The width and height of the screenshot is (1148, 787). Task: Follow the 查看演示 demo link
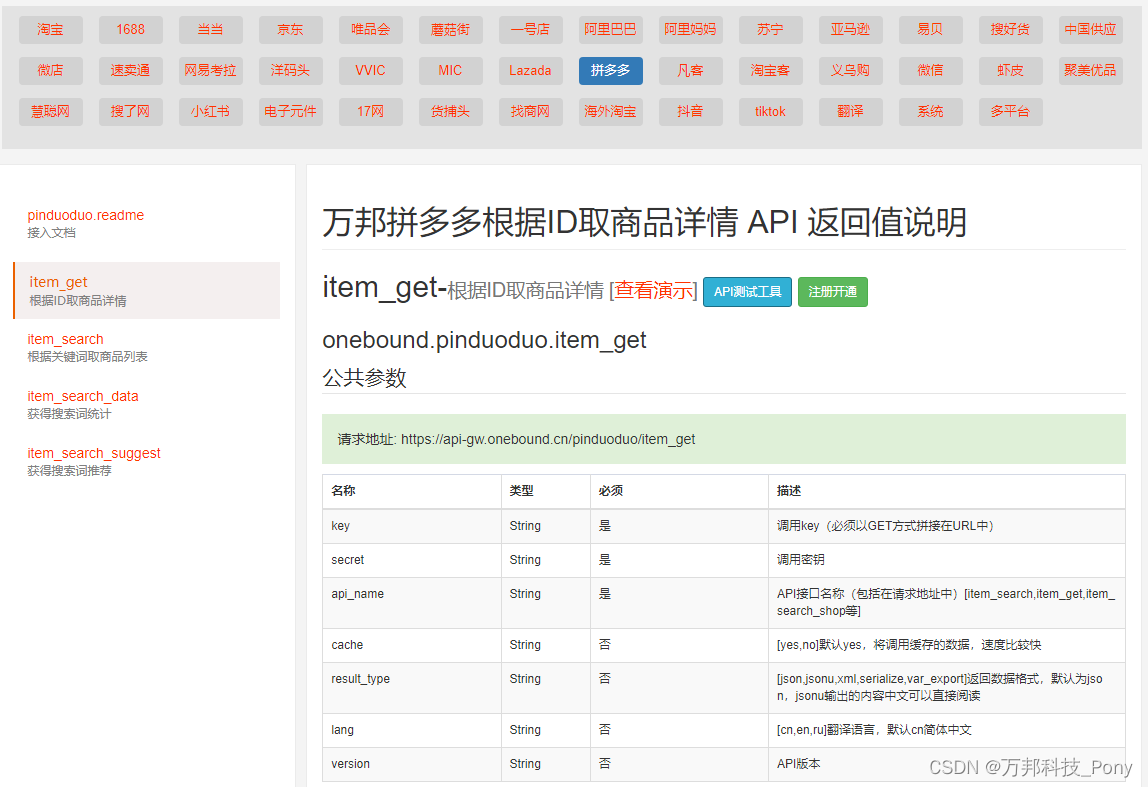coord(654,291)
